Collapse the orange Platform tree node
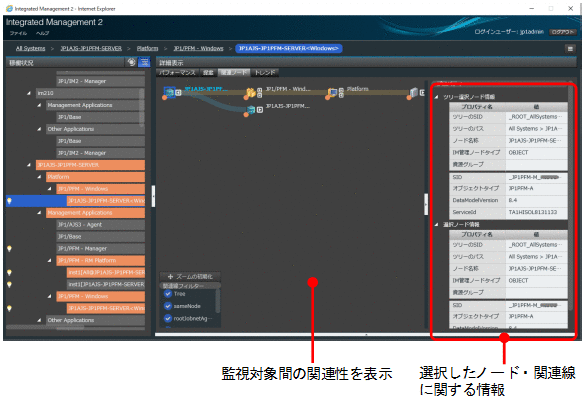584x405 pixels. tap(39, 177)
